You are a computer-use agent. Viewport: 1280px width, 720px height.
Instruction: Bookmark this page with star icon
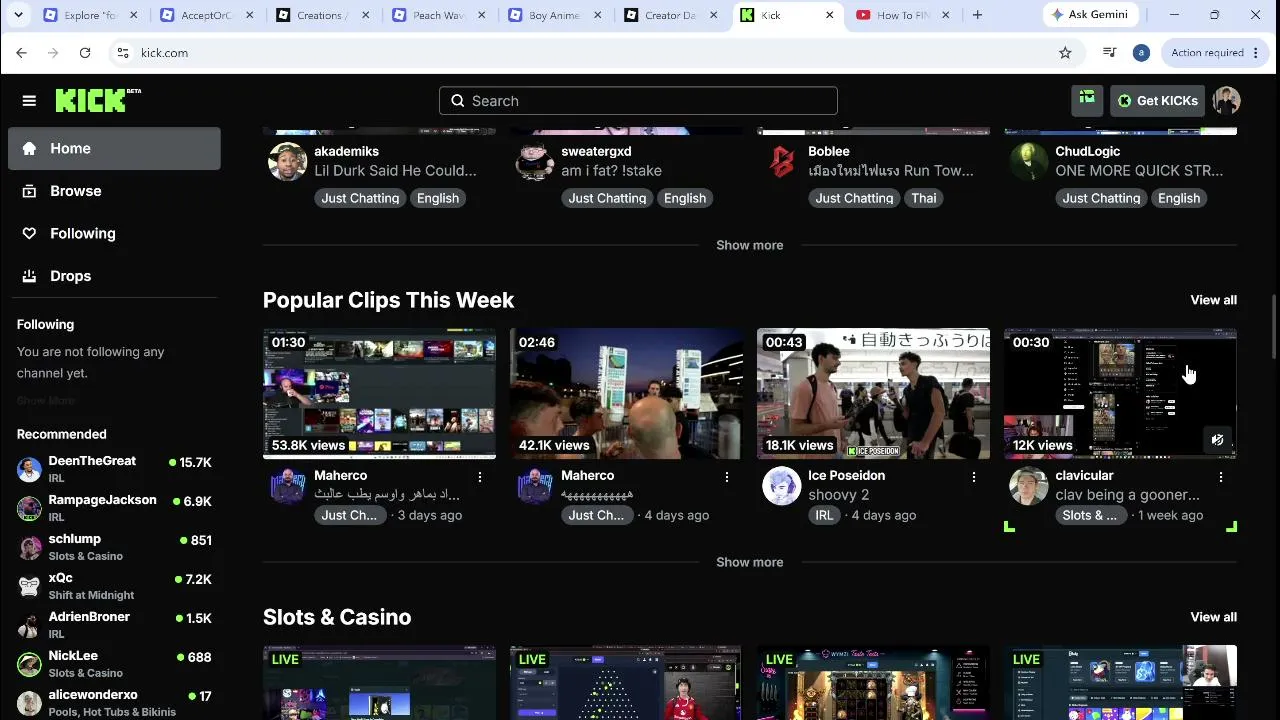(x=1065, y=53)
